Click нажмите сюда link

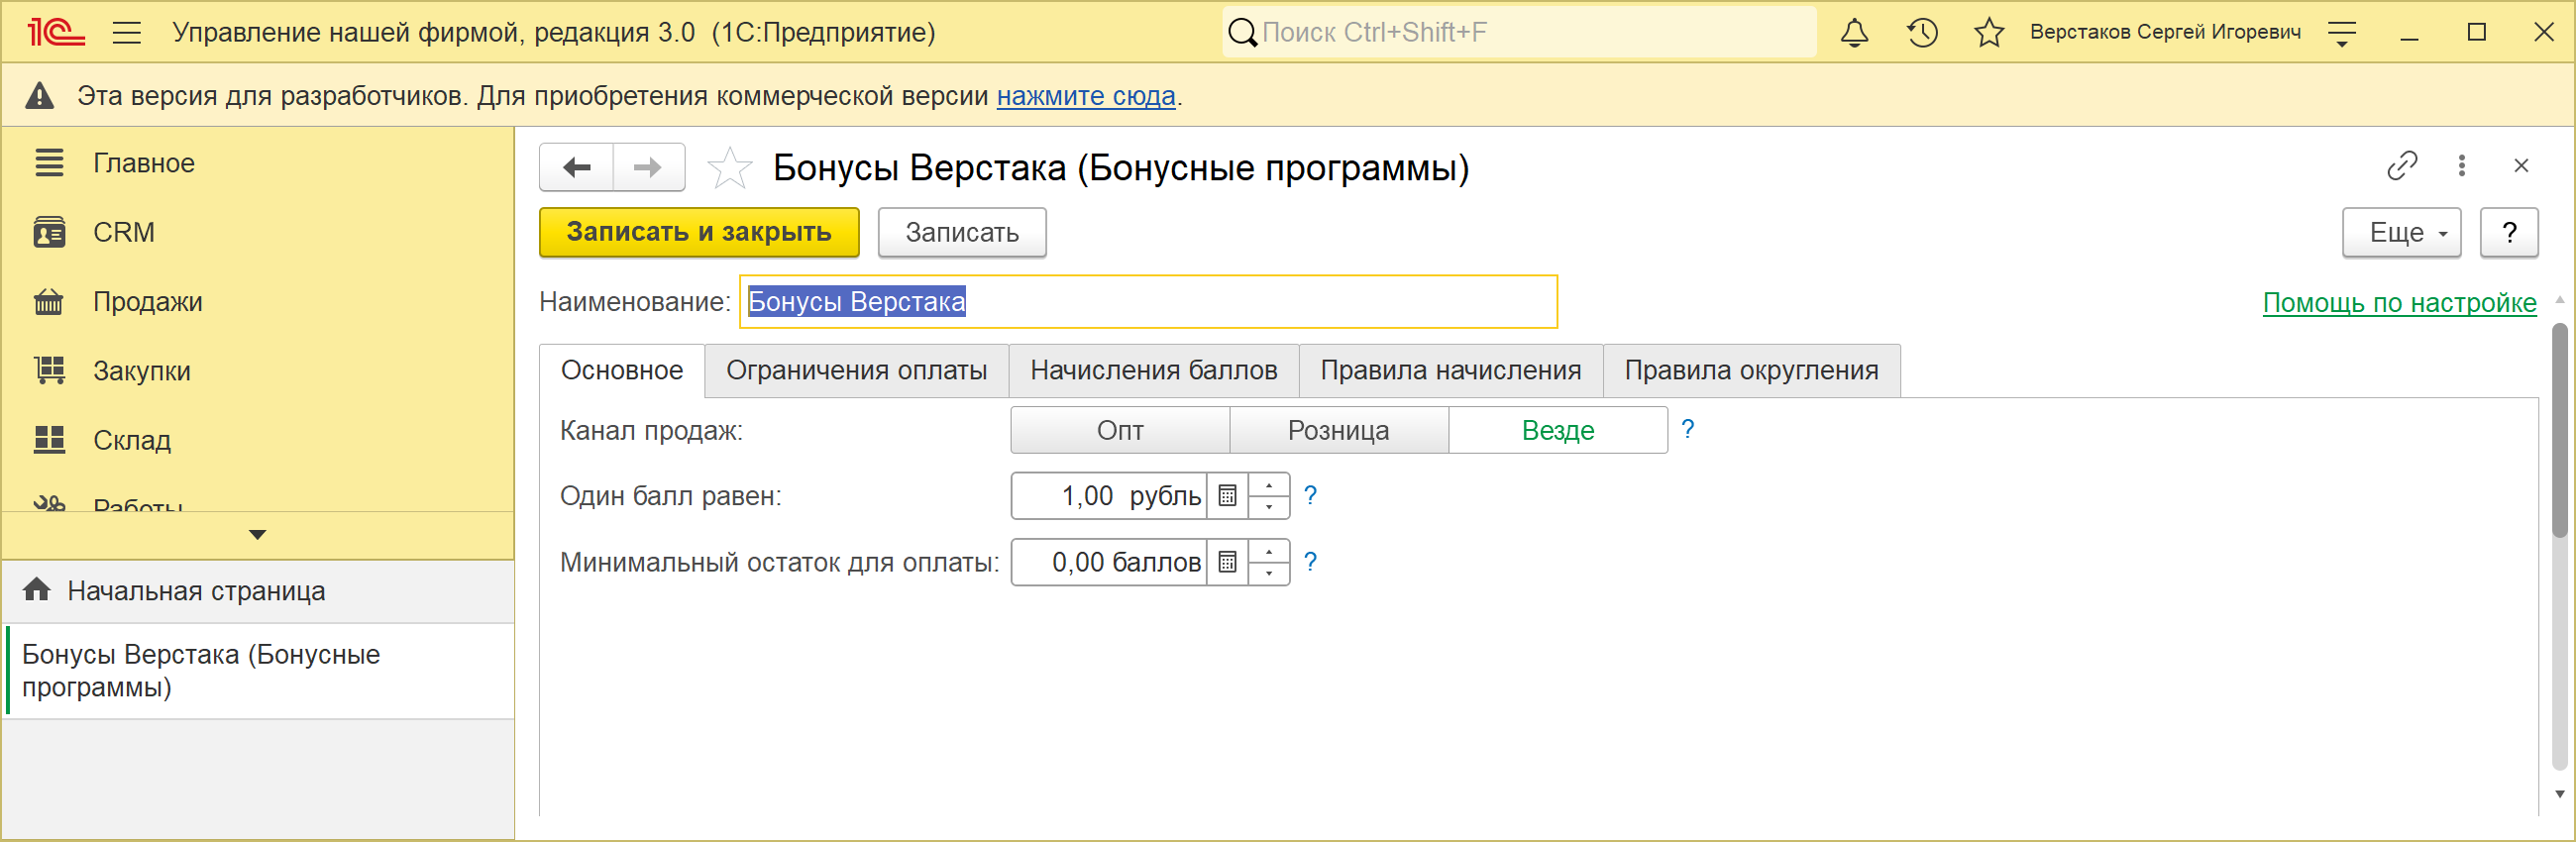click(1086, 96)
